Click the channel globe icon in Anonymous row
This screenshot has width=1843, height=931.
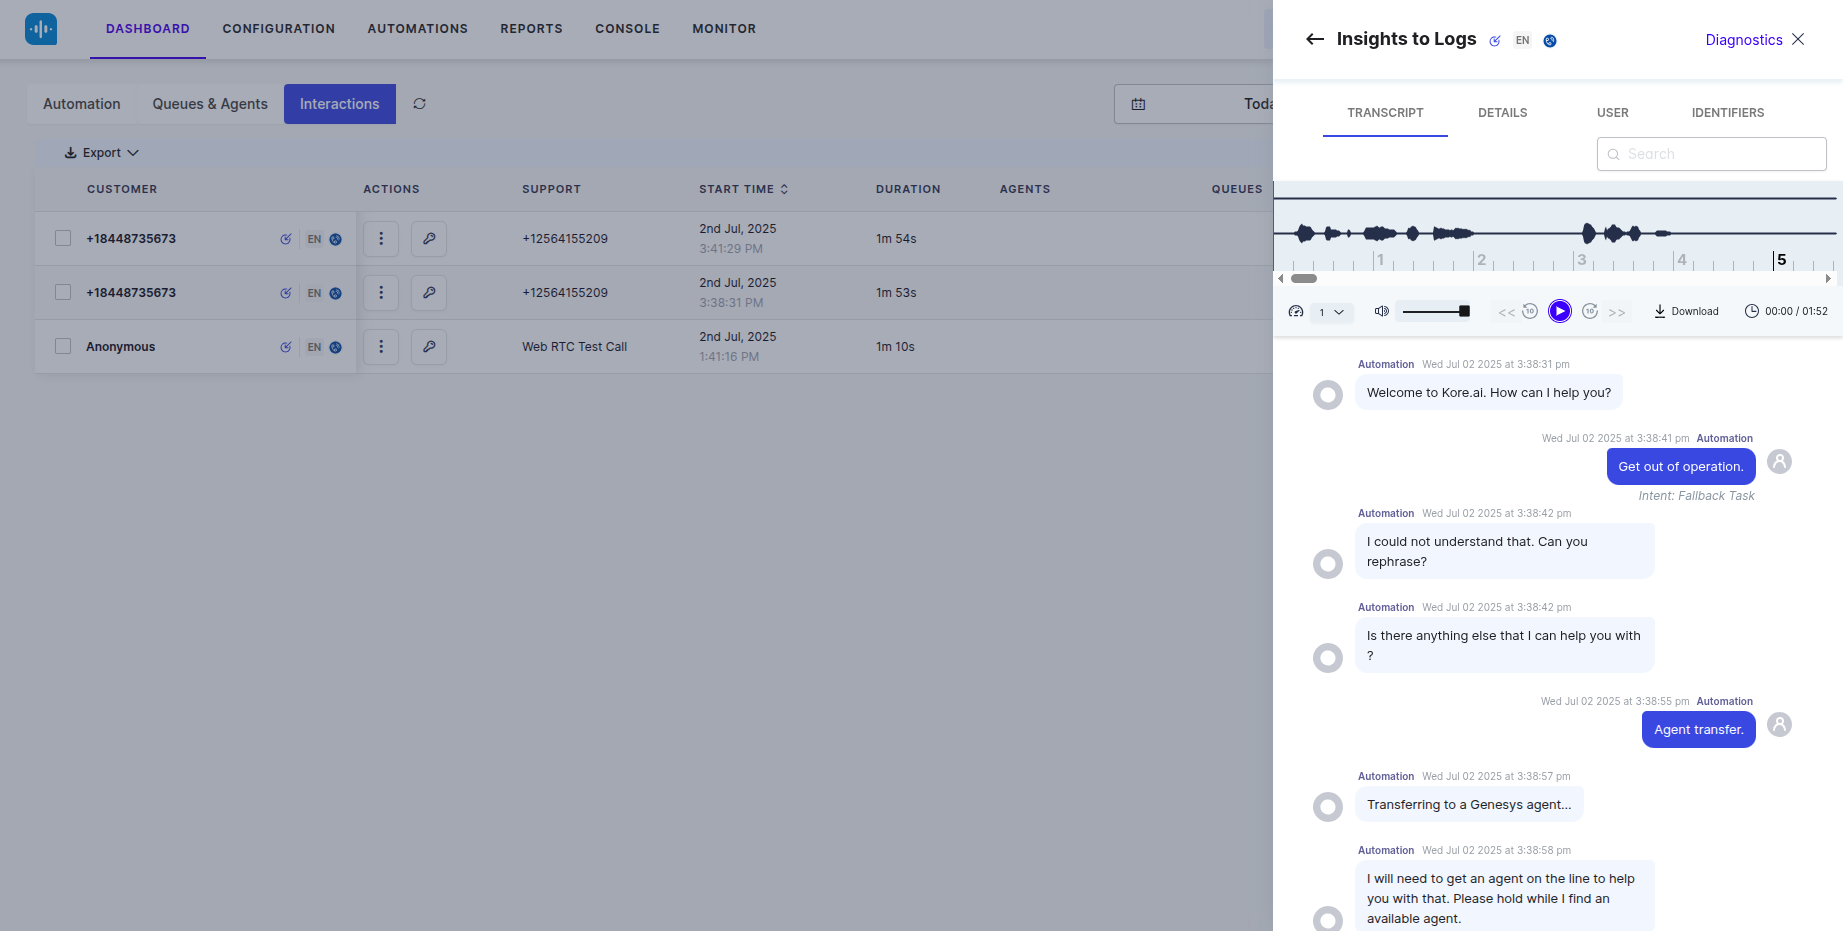[336, 347]
